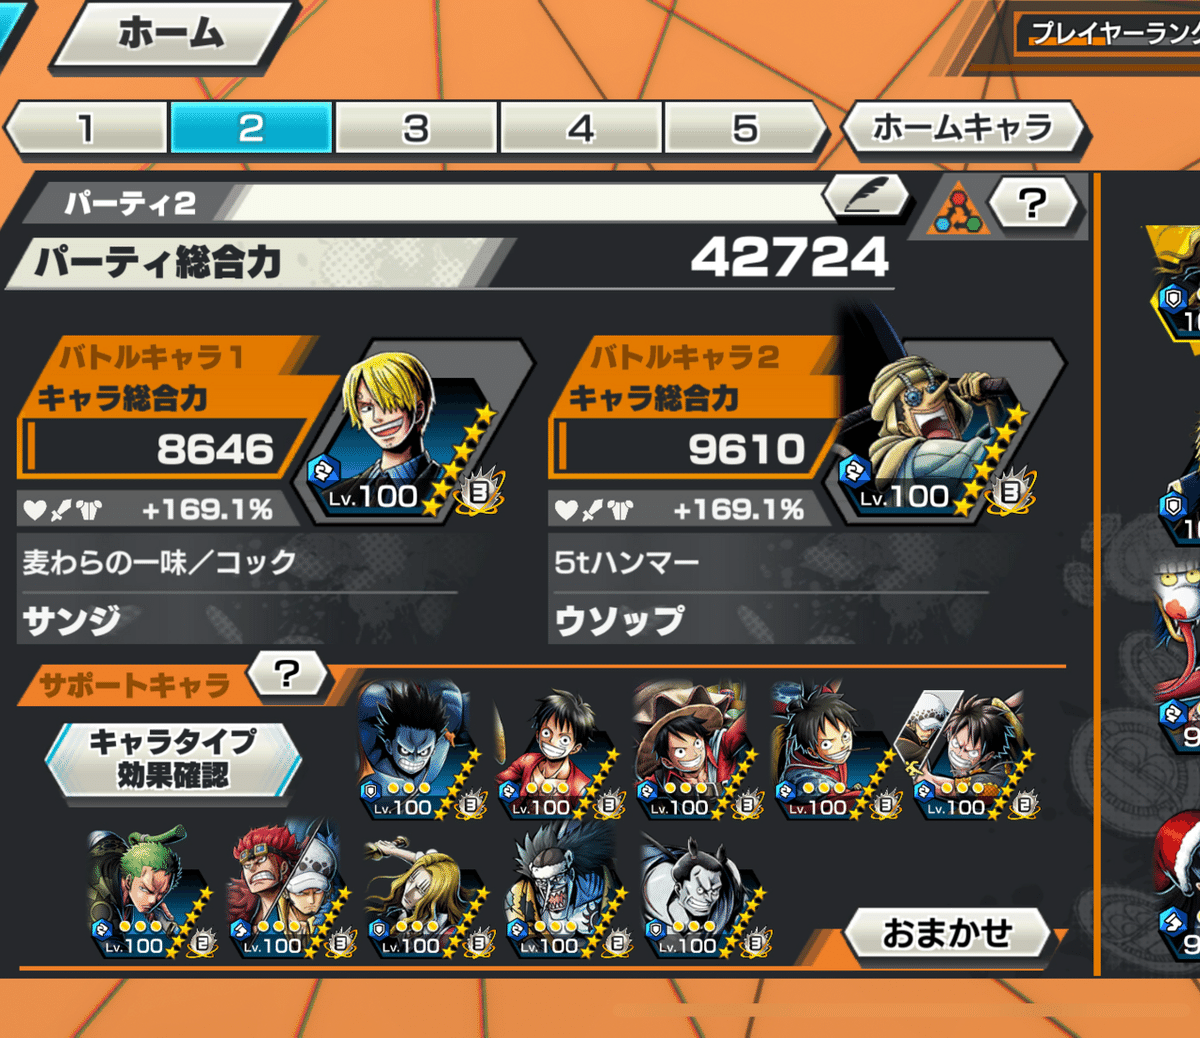Open the ホームキャラ button
The height and width of the screenshot is (1038, 1200).
click(x=963, y=128)
